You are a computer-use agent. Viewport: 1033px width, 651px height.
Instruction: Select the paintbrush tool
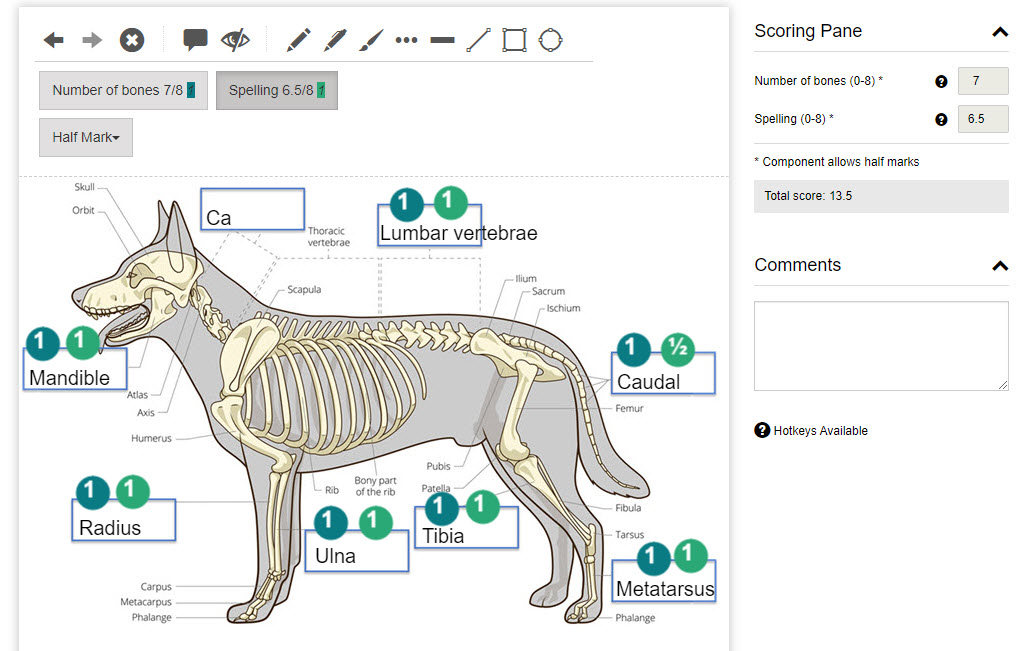pyautogui.click(x=370, y=40)
